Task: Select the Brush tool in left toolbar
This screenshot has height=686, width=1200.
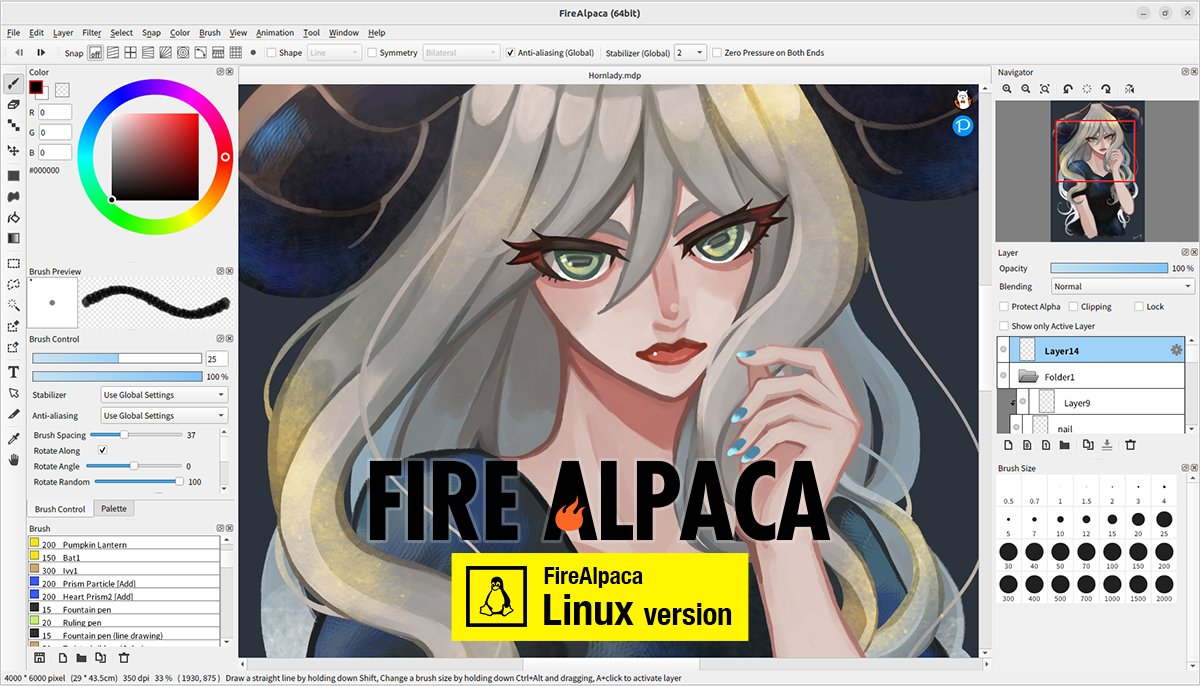Action: pos(14,84)
